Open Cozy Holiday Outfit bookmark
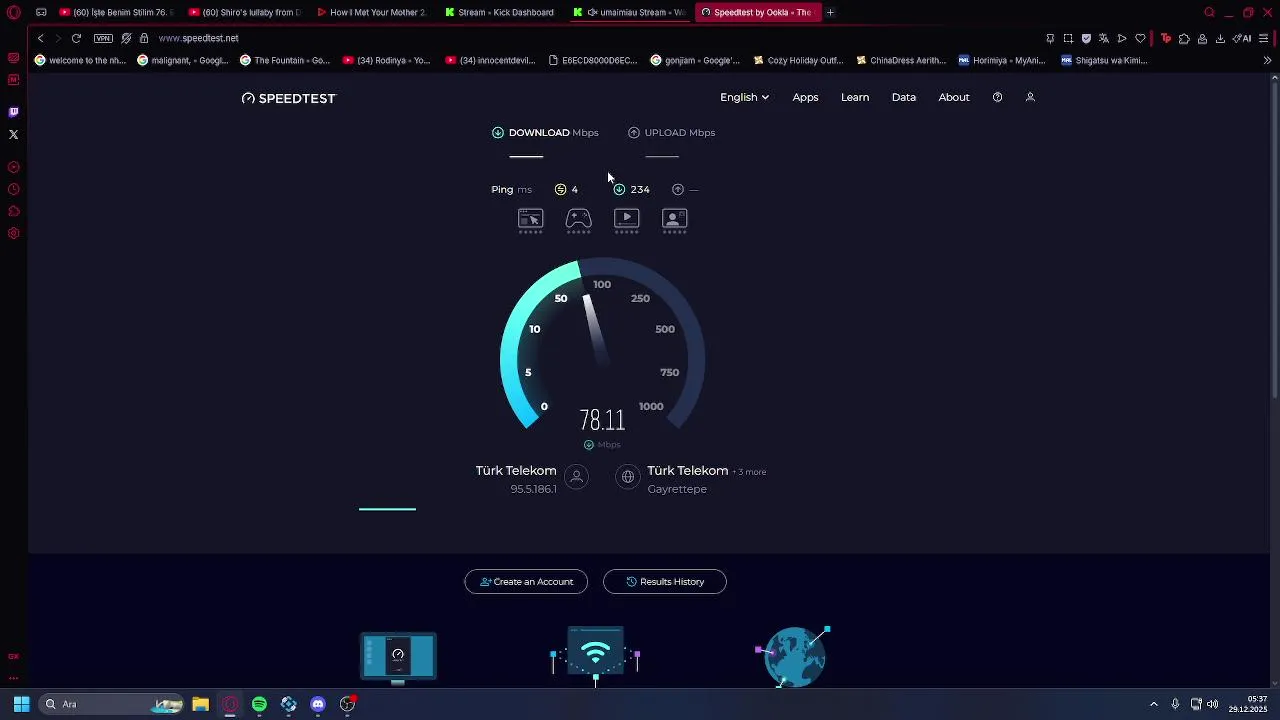The width and height of the screenshot is (1280, 720). [799, 60]
